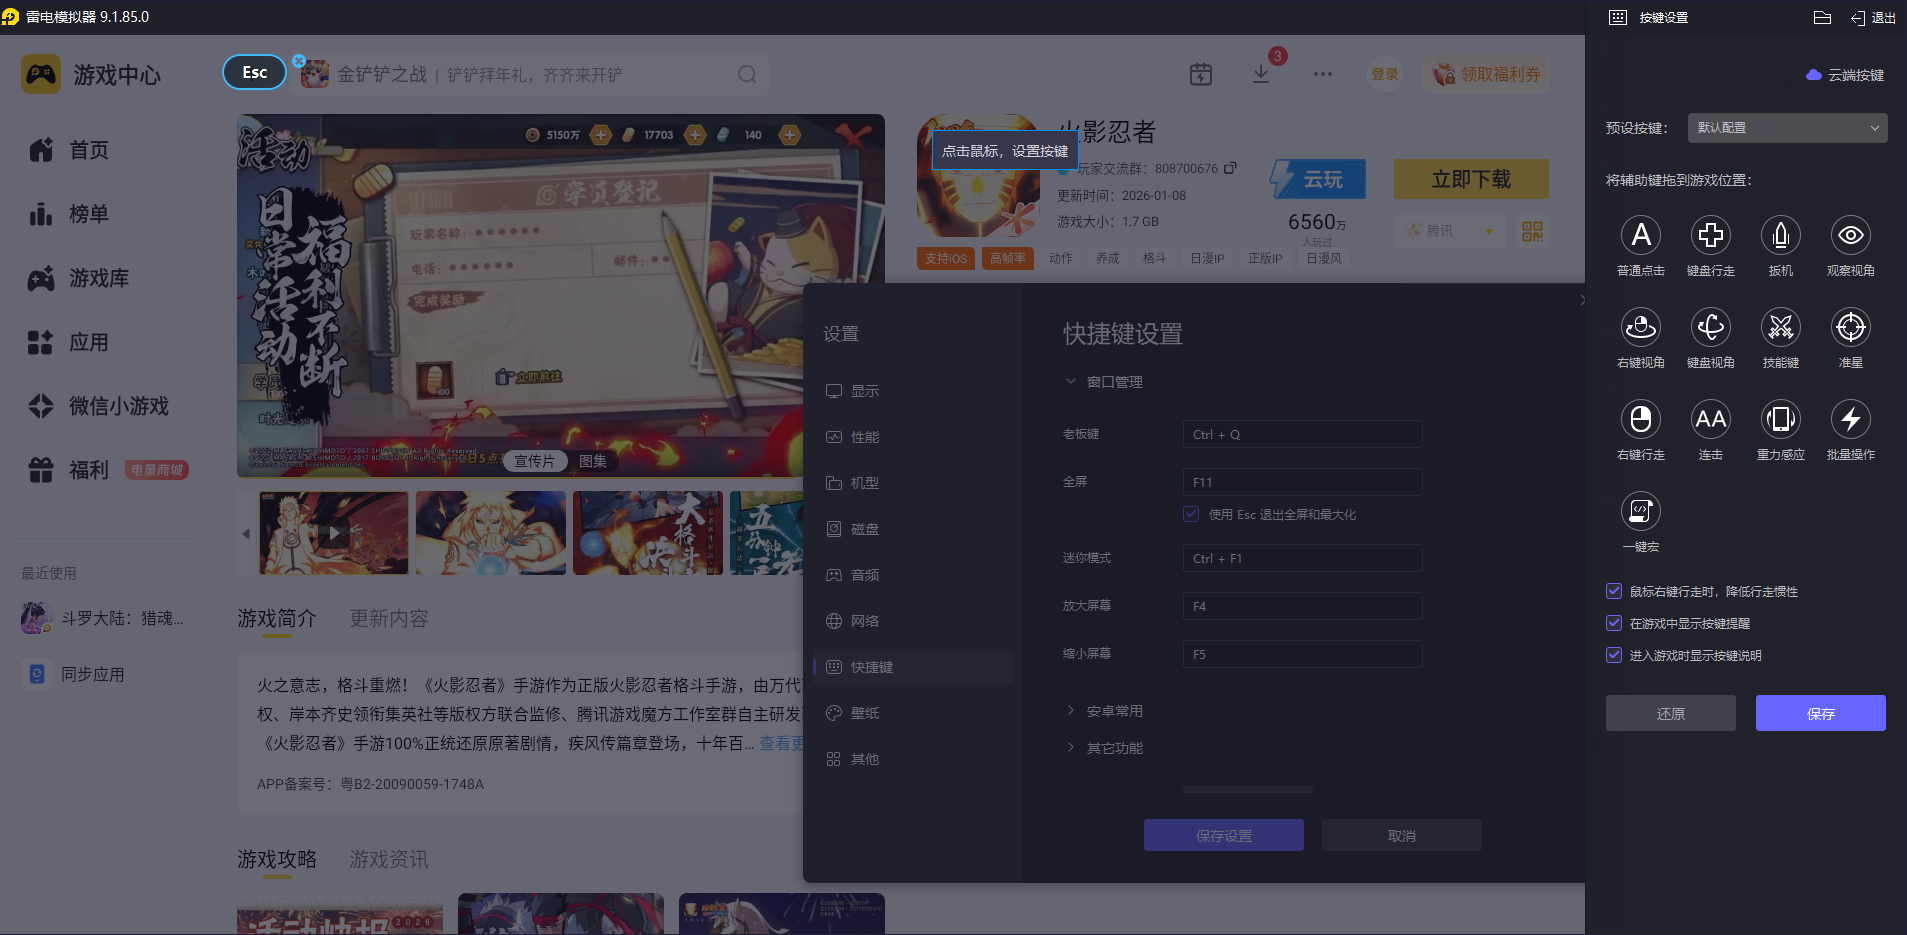This screenshot has width=1907, height=935.
Task: Open the 预设按键 默认配置 dropdown
Action: click(1788, 128)
